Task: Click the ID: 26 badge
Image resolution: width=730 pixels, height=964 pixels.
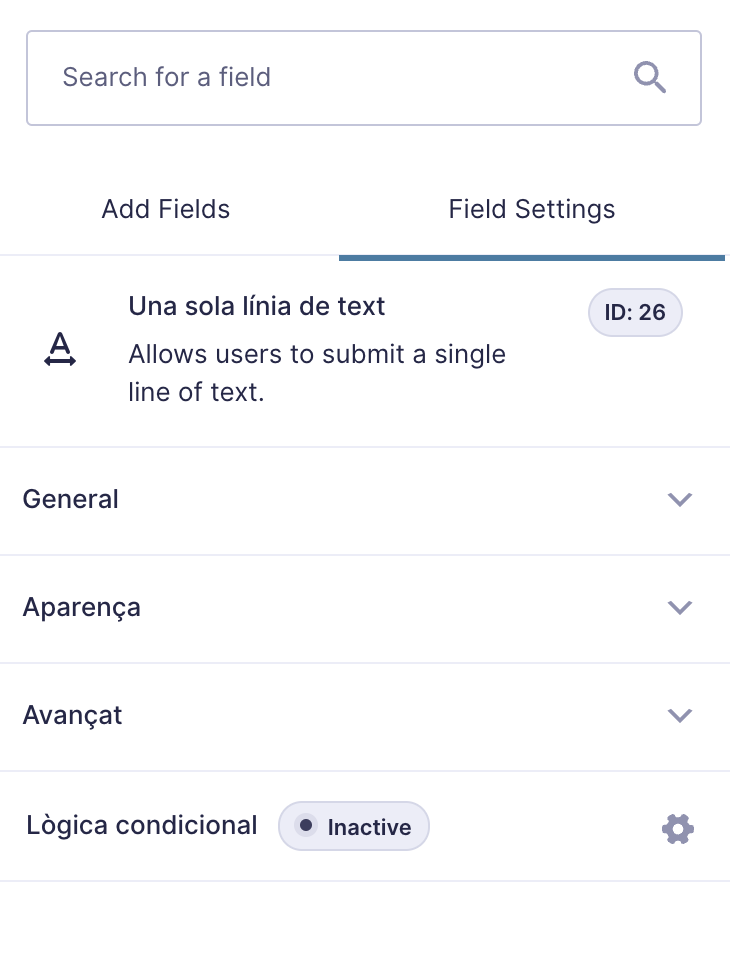Action: click(x=635, y=312)
